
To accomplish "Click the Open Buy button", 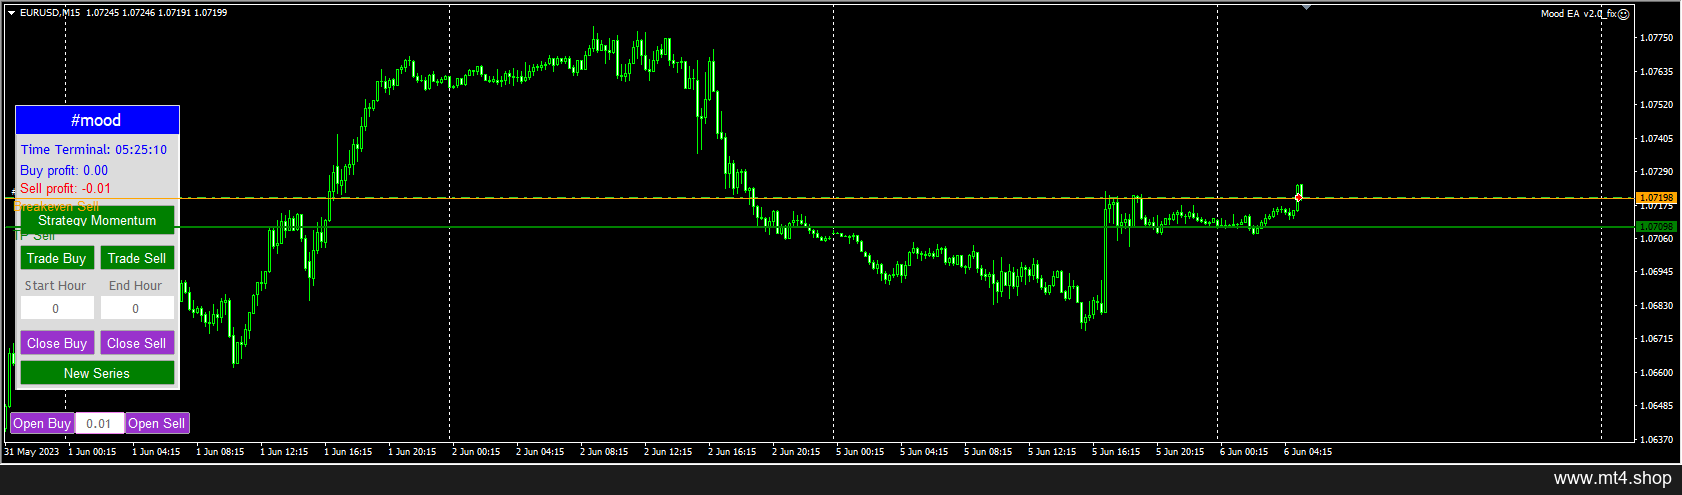I will point(42,423).
